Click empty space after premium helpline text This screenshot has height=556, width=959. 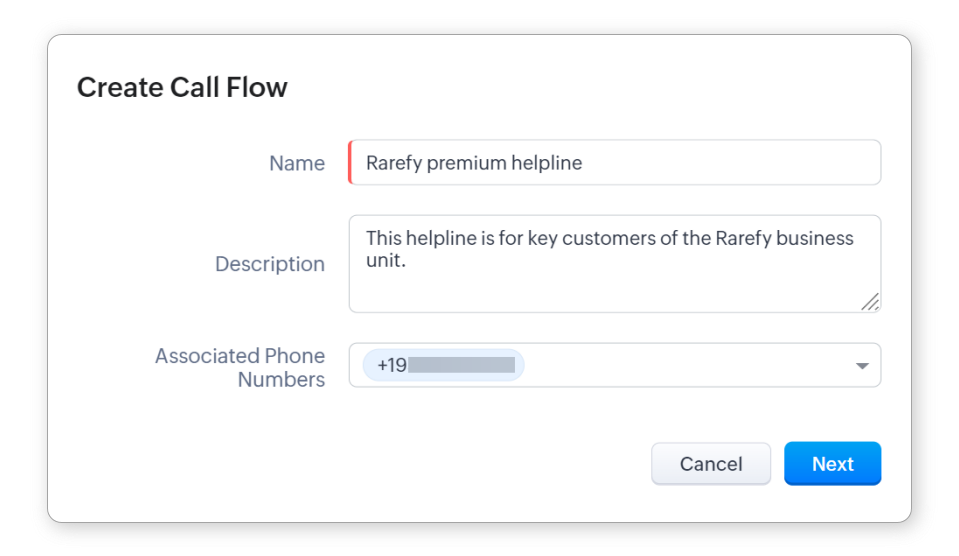coord(730,163)
